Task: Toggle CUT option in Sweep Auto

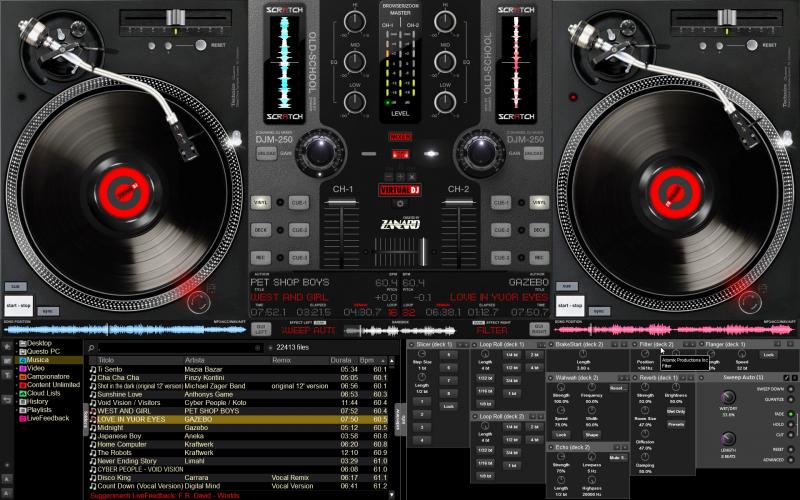Action: (791, 435)
